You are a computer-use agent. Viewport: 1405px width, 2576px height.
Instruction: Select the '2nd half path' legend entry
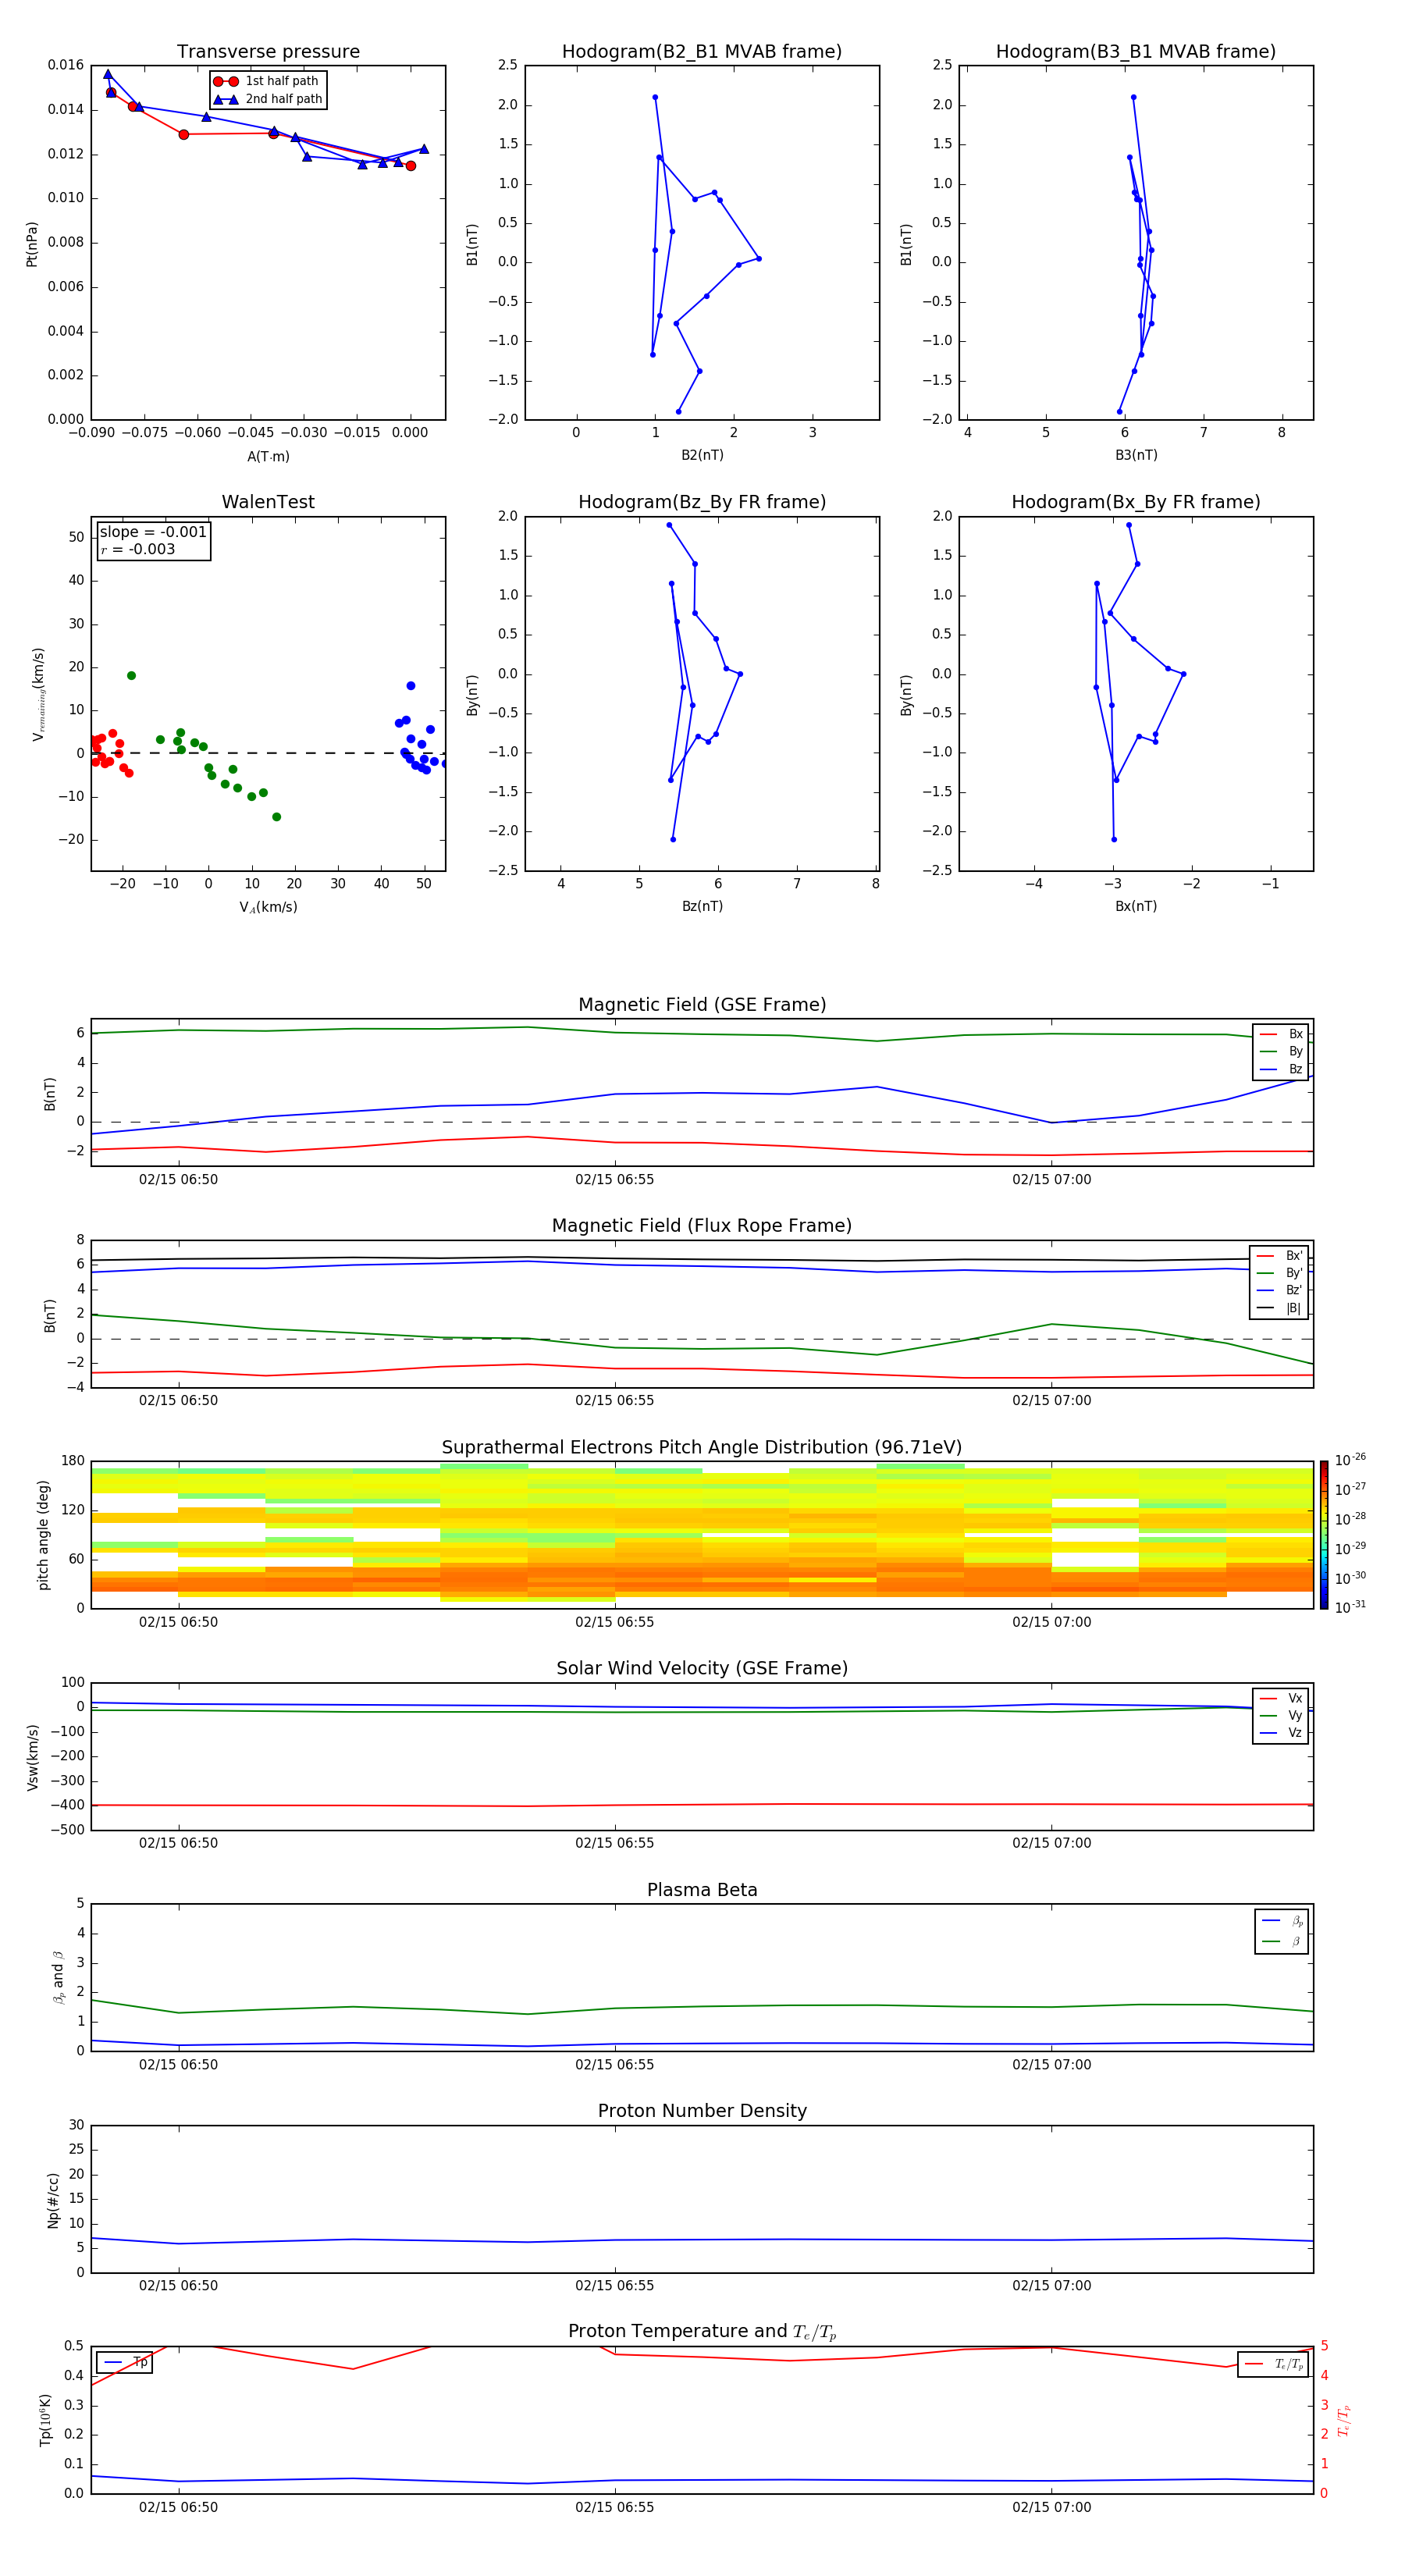tap(267, 99)
